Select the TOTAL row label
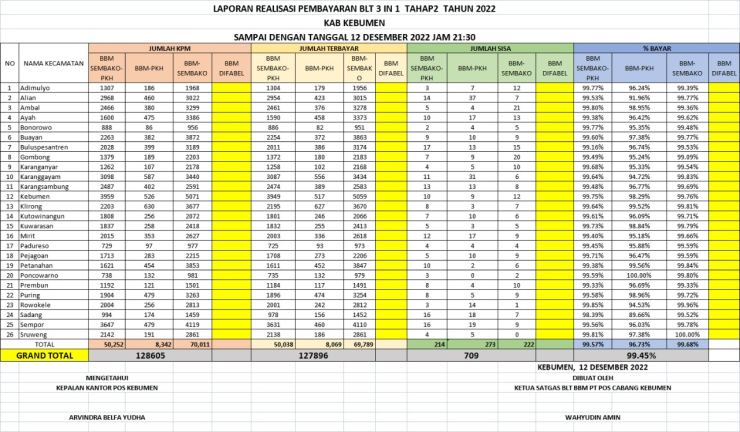This screenshot has width=740, height=432. (x=44, y=345)
